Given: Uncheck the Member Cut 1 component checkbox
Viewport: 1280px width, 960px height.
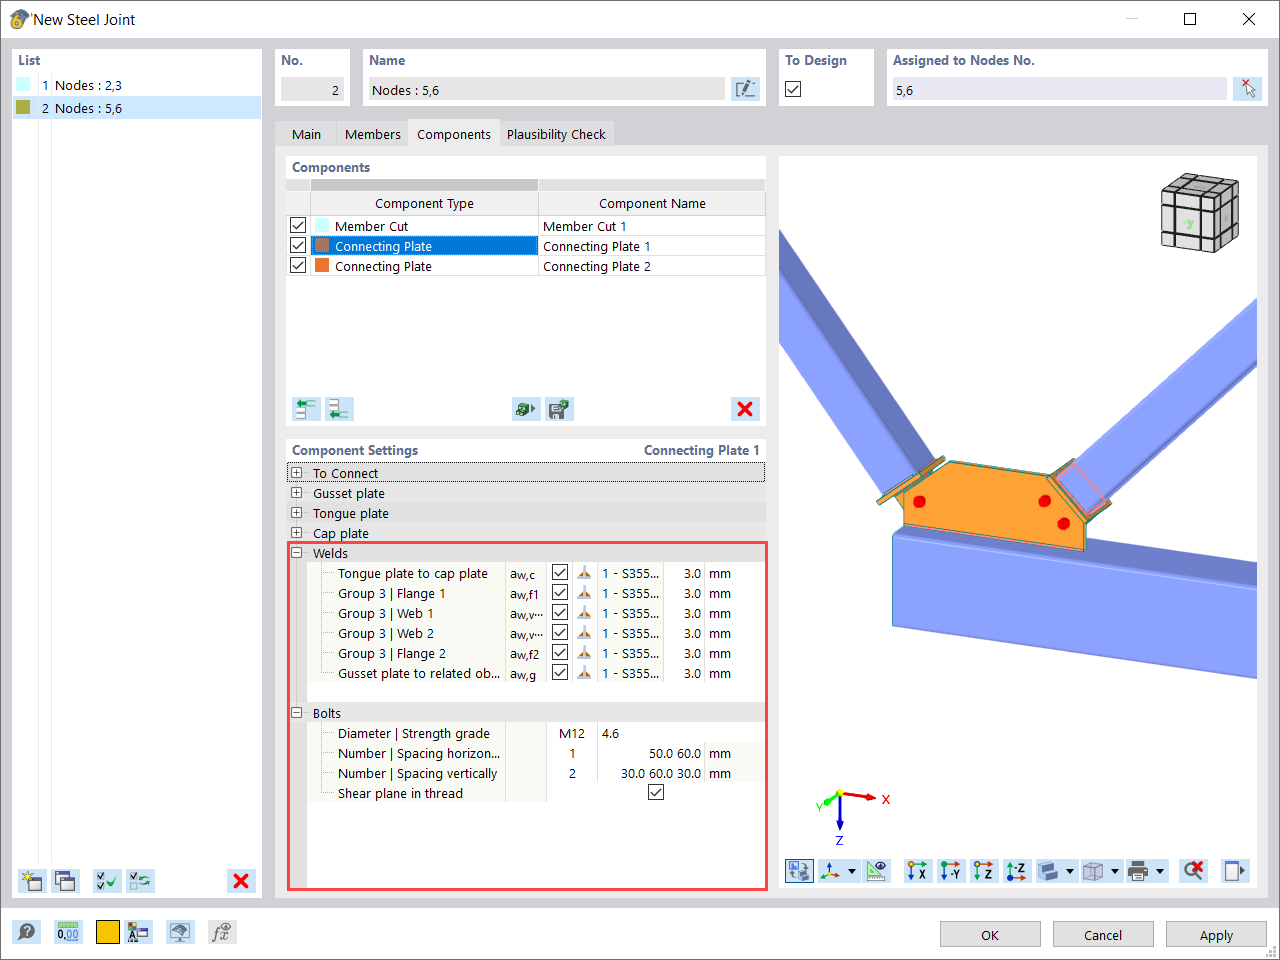Looking at the screenshot, I should pyautogui.click(x=297, y=224).
